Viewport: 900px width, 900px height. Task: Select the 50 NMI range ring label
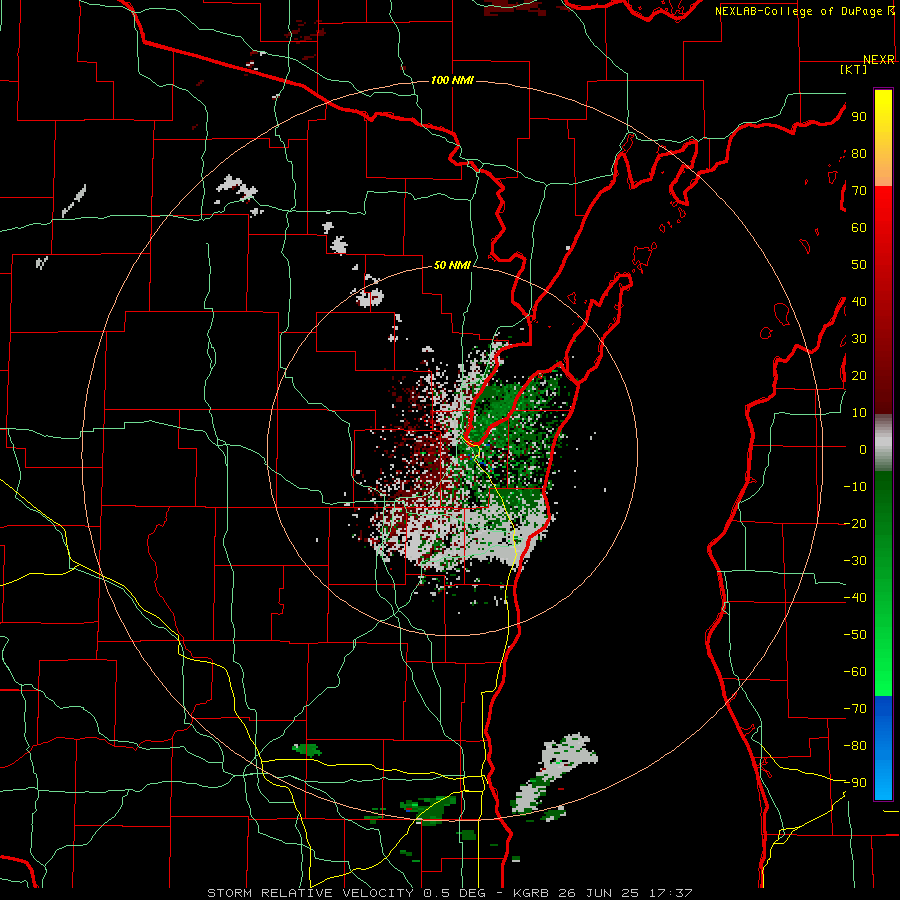tap(452, 265)
